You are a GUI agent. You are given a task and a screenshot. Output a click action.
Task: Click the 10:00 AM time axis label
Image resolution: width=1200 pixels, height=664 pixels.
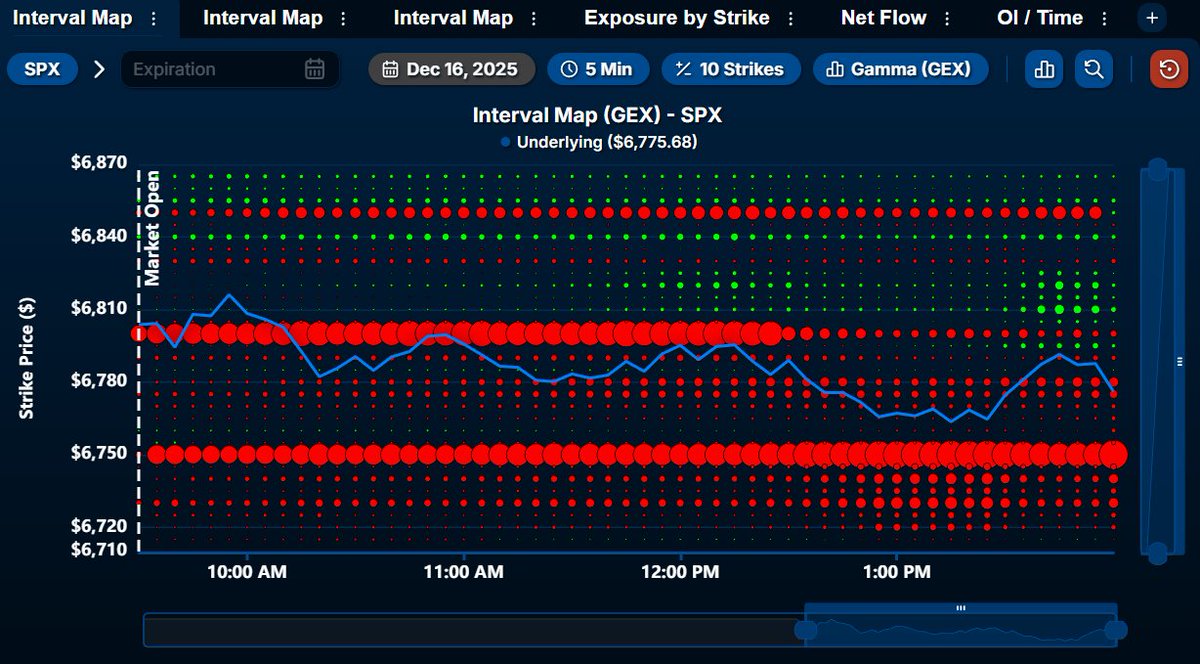tap(248, 573)
